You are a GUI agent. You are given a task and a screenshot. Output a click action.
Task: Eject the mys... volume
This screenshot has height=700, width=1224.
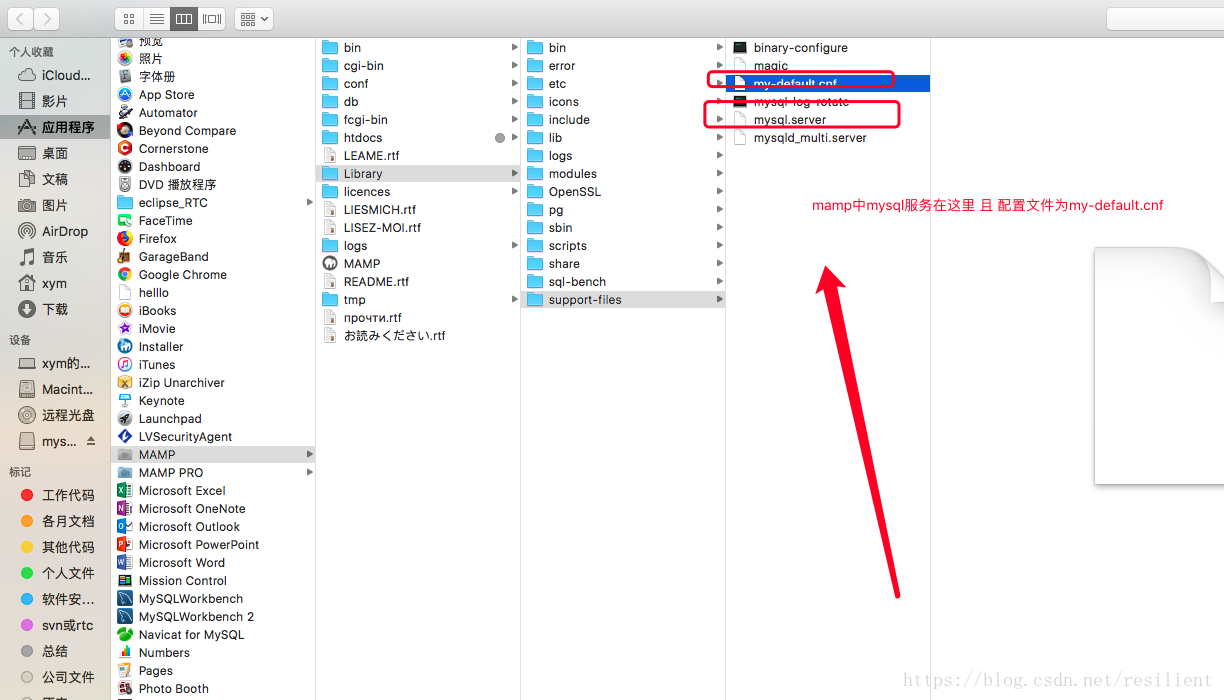point(91,441)
